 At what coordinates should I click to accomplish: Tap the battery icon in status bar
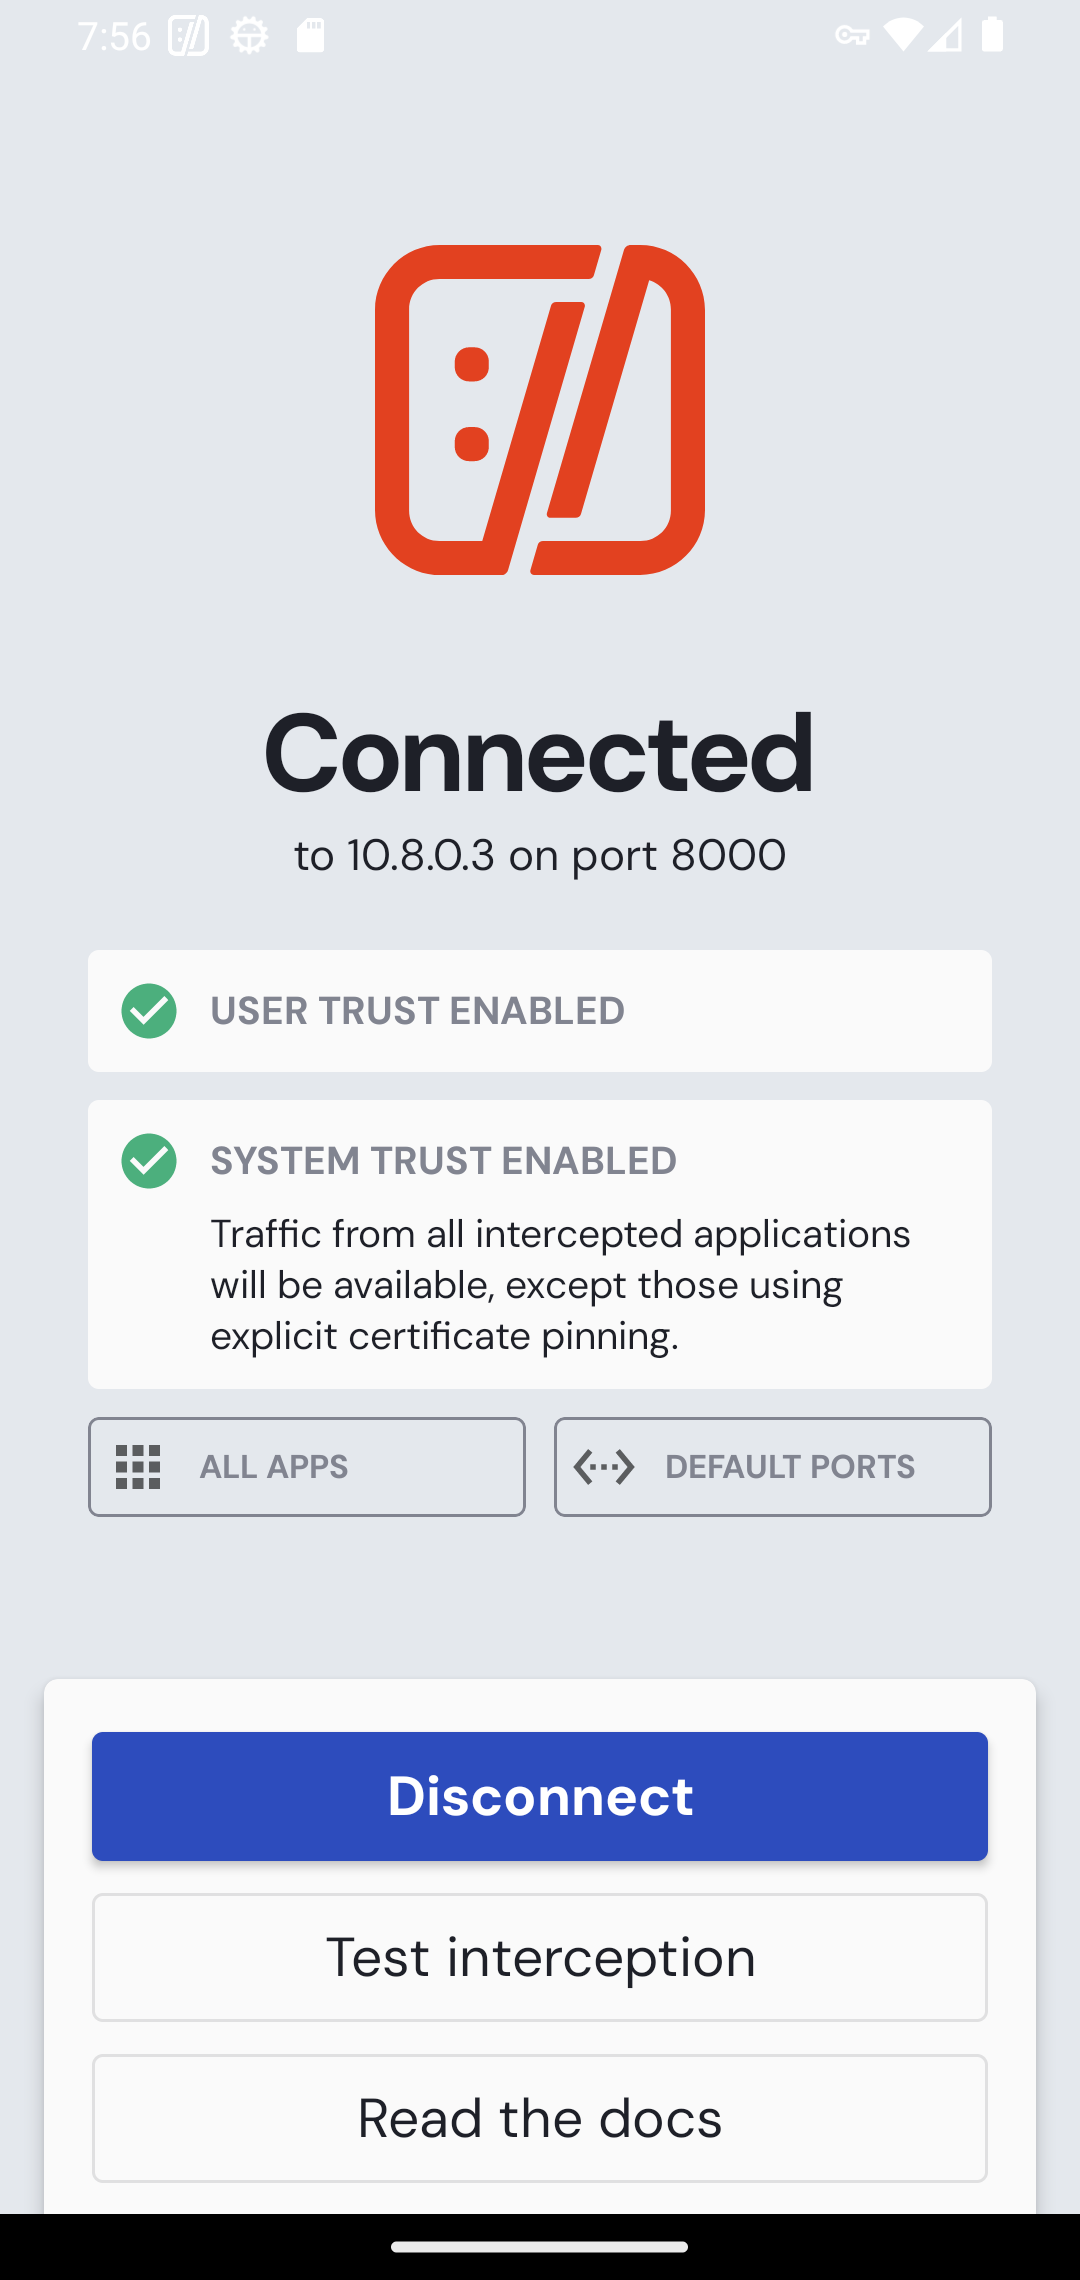(x=992, y=37)
